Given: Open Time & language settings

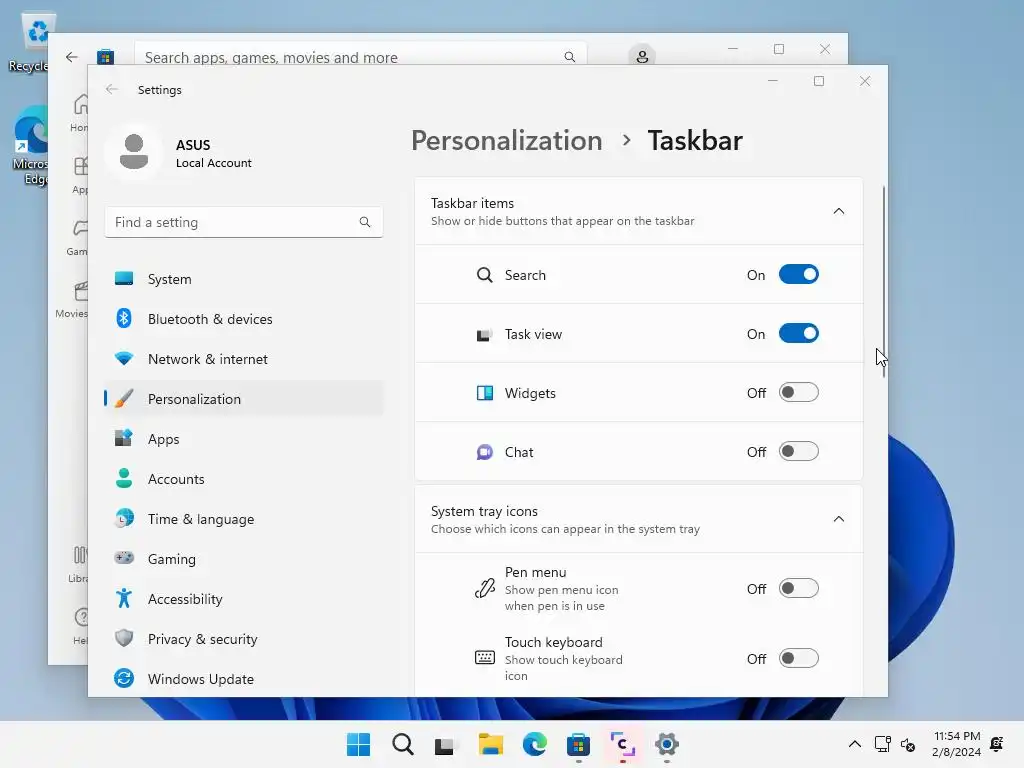Looking at the screenshot, I should click(x=244, y=519).
